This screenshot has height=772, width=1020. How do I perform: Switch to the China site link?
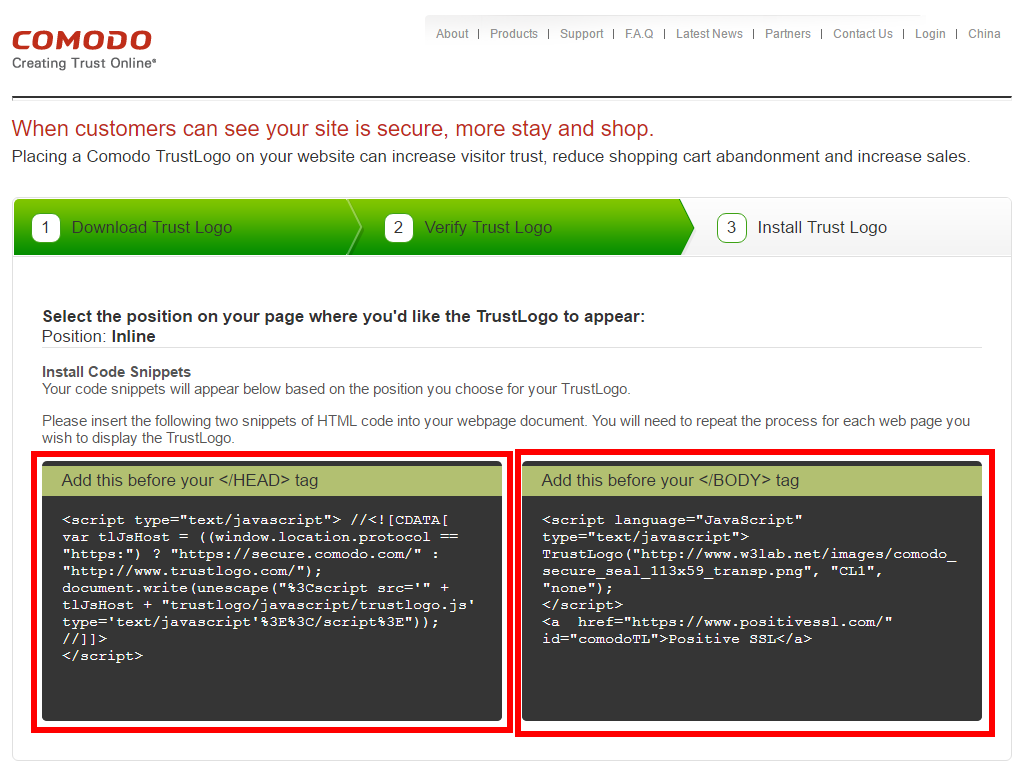click(984, 34)
